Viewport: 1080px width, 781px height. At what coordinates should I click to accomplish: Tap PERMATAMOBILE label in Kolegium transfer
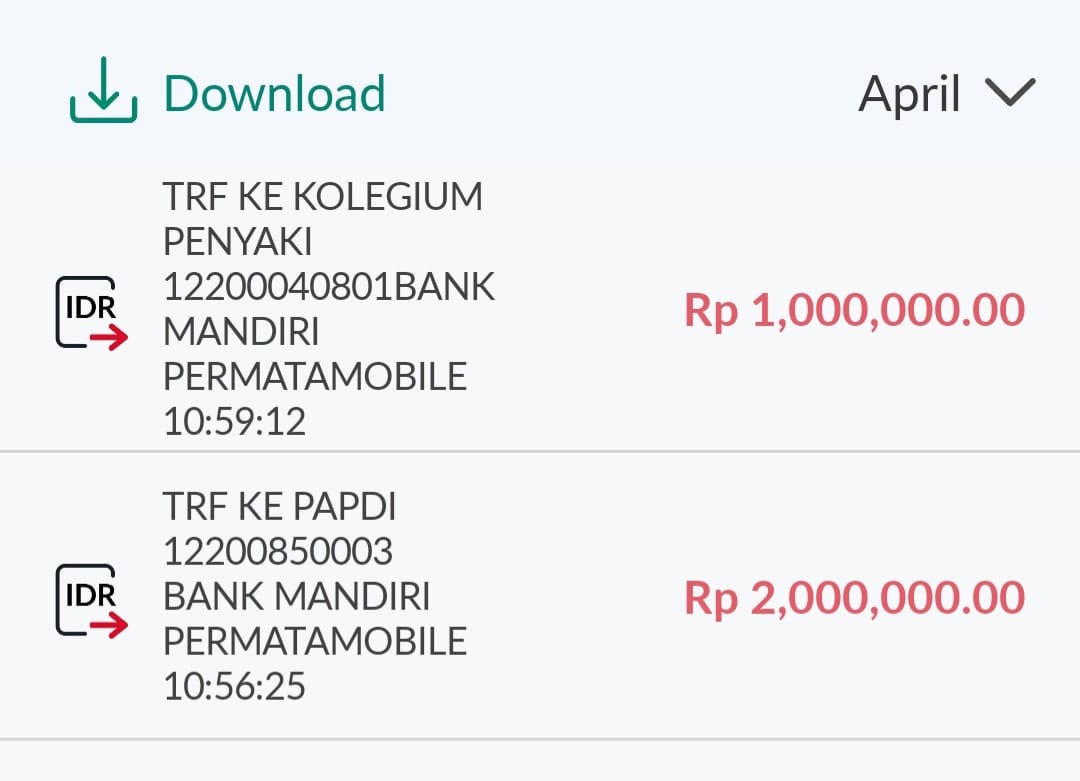(x=314, y=377)
